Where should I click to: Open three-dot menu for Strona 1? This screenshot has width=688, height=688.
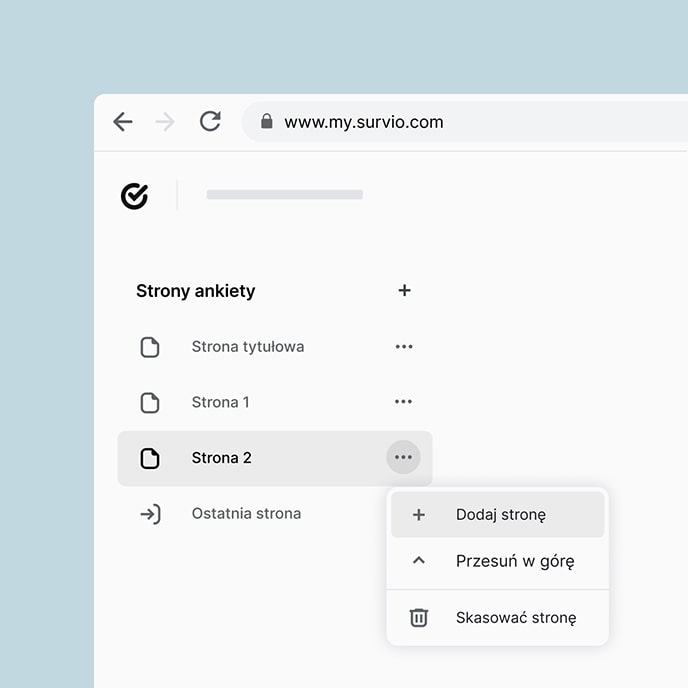[403, 402]
